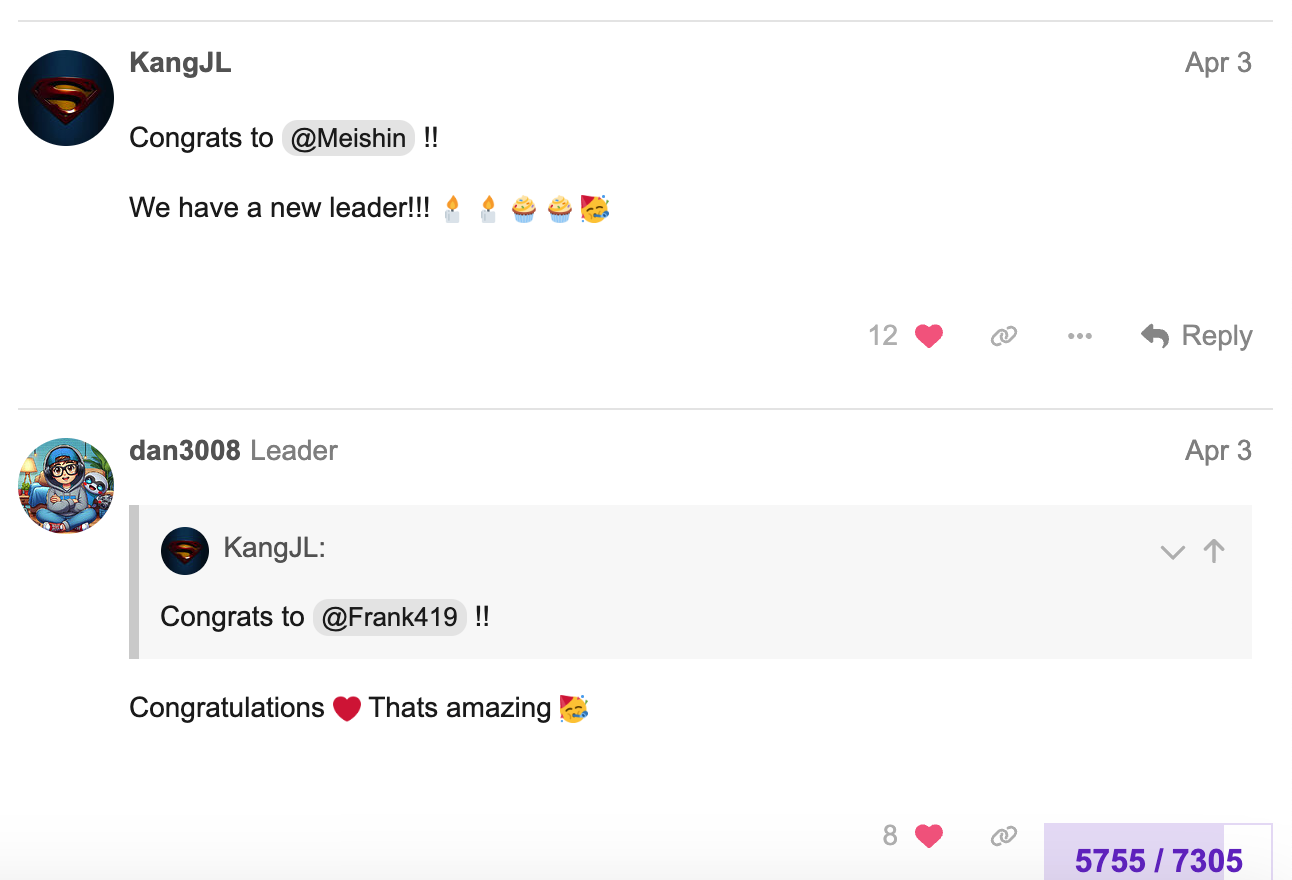Reply to KangJL's post
Image resolution: width=1292 pixels, height=880 pixels.
tap(1197, 336)
